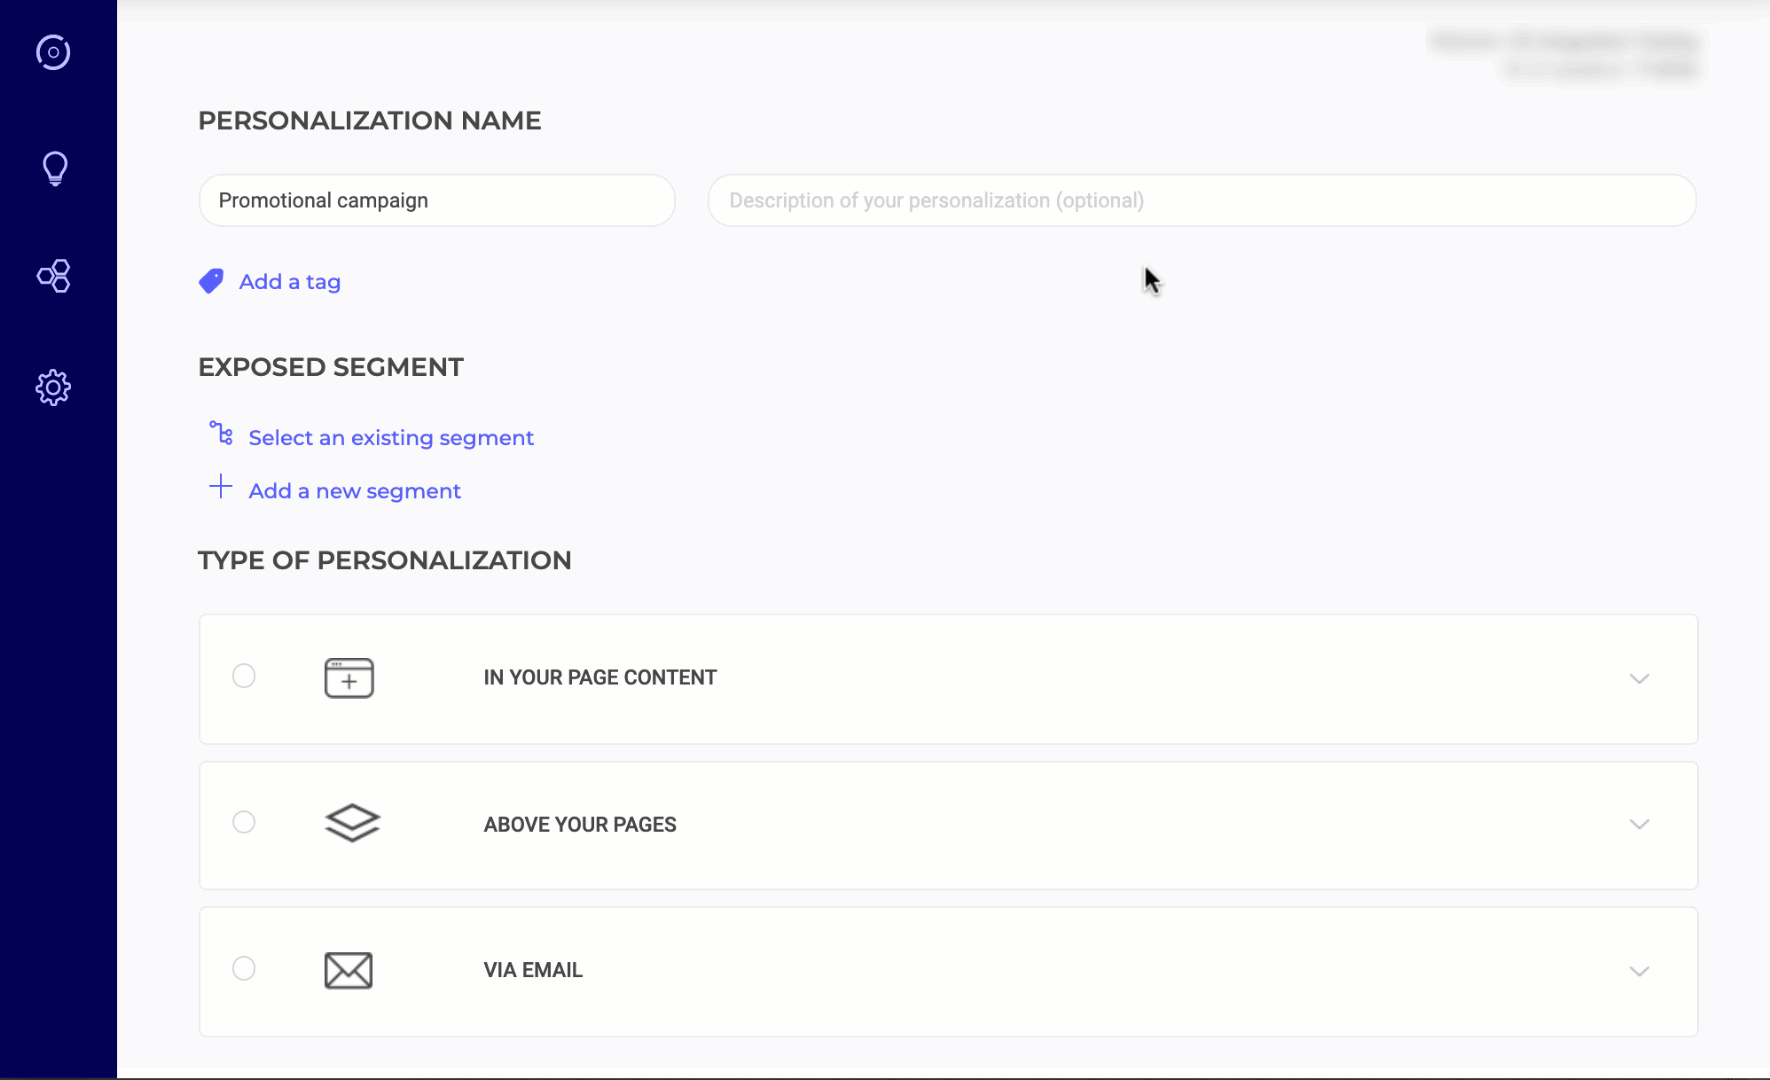The image size is (1770, 1080).
Task: Select the In Your Page Content radio button
Action: tap(244, 676)
